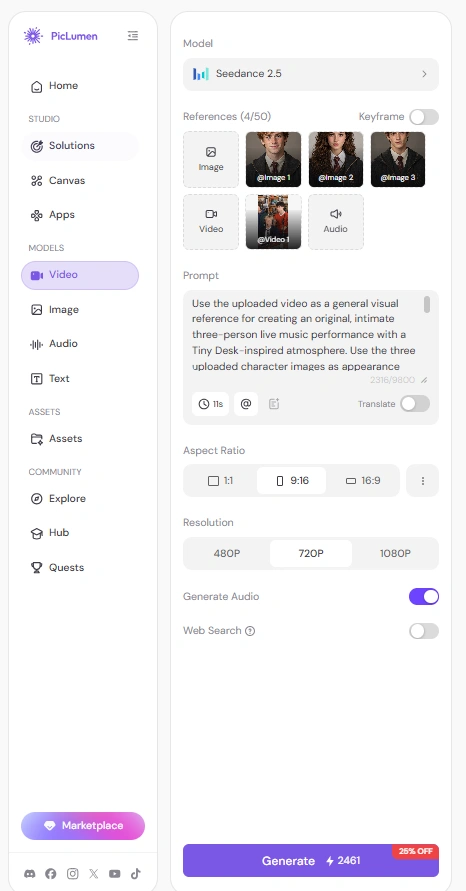Select the Image models item
Image resolution: width=466 pixels, height=891 pixels.
(80, 310)
